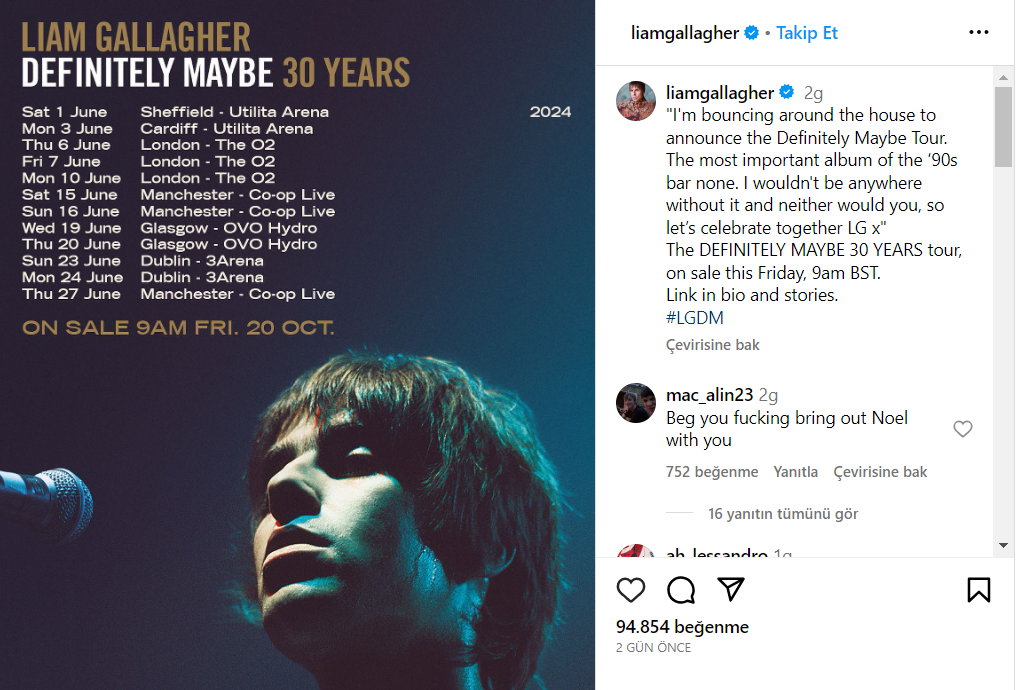Share the post via paper plane icon
Viewport: 1016px width, 690px height.
732,589
